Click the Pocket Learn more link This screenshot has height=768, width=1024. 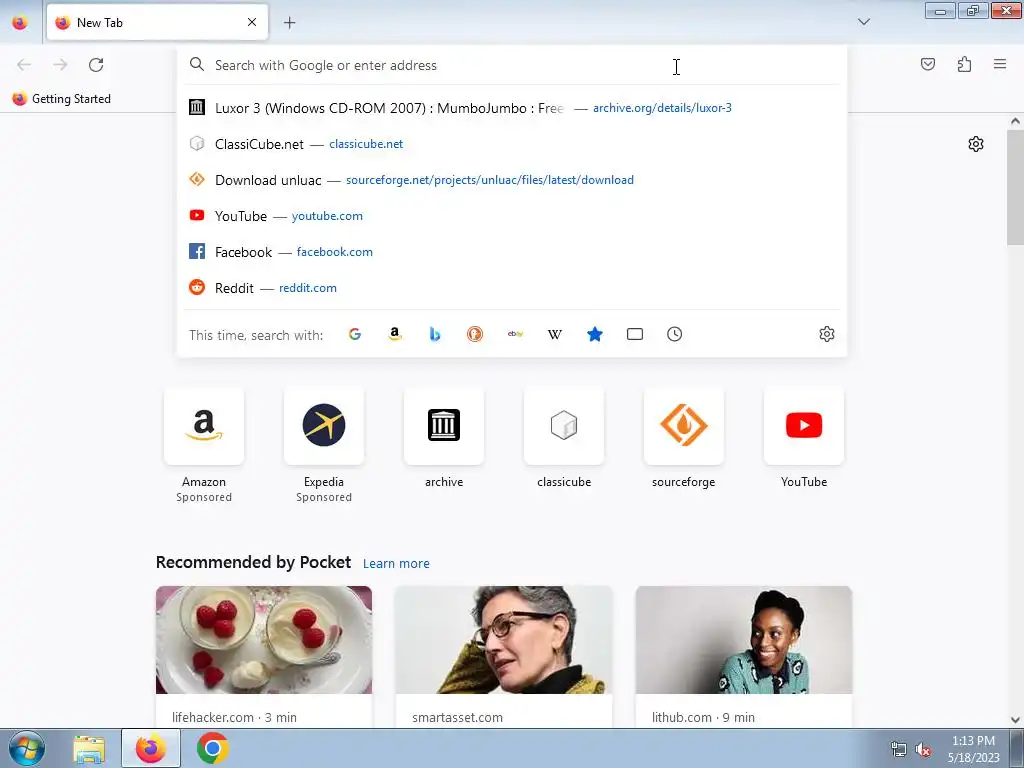coord(396,563)
